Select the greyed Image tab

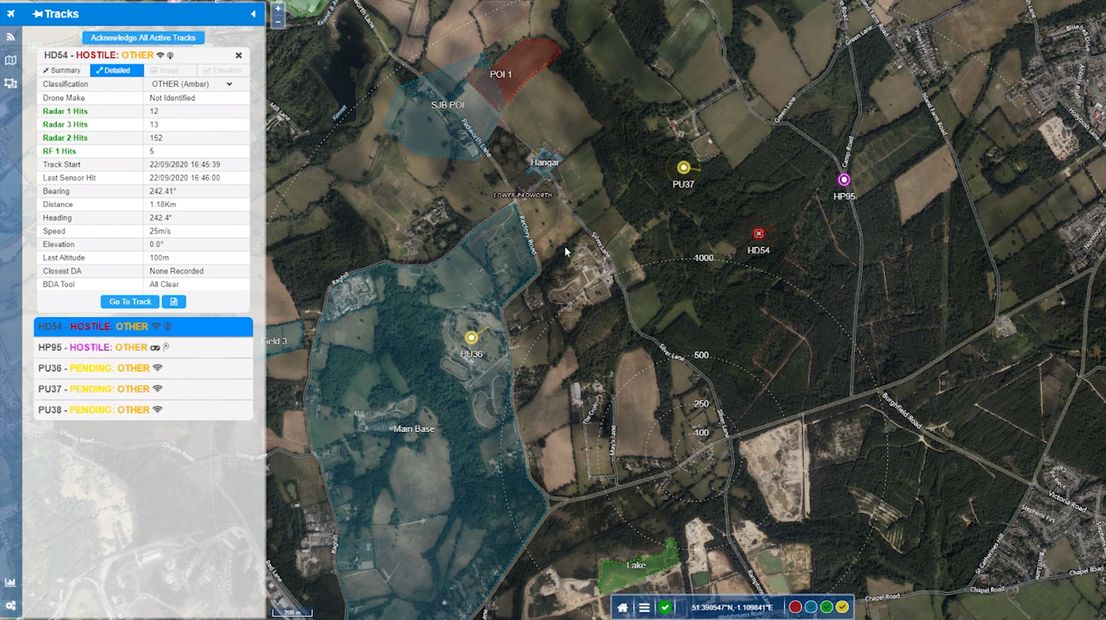click(169, 71)
